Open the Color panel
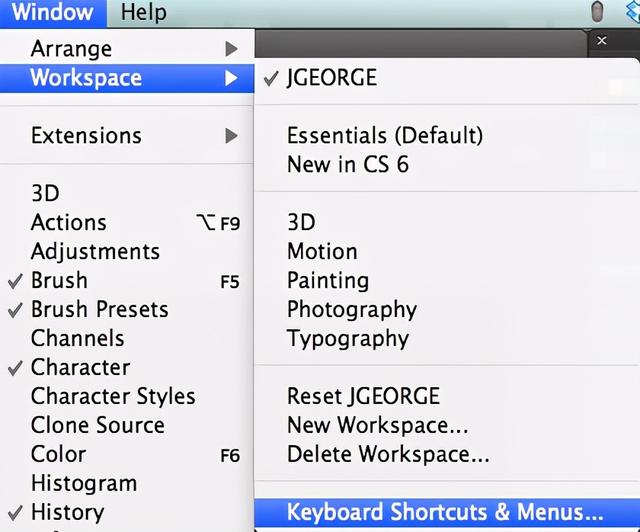The height and width of the screenshot is (532, 640). [58, 455]
